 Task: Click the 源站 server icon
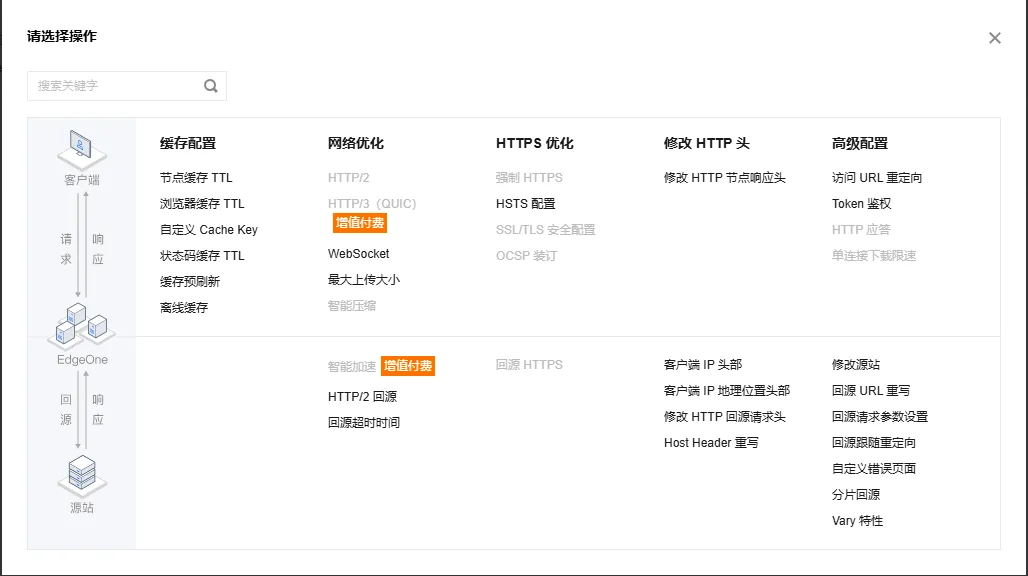pyautogui.click(x=82, y=474)
